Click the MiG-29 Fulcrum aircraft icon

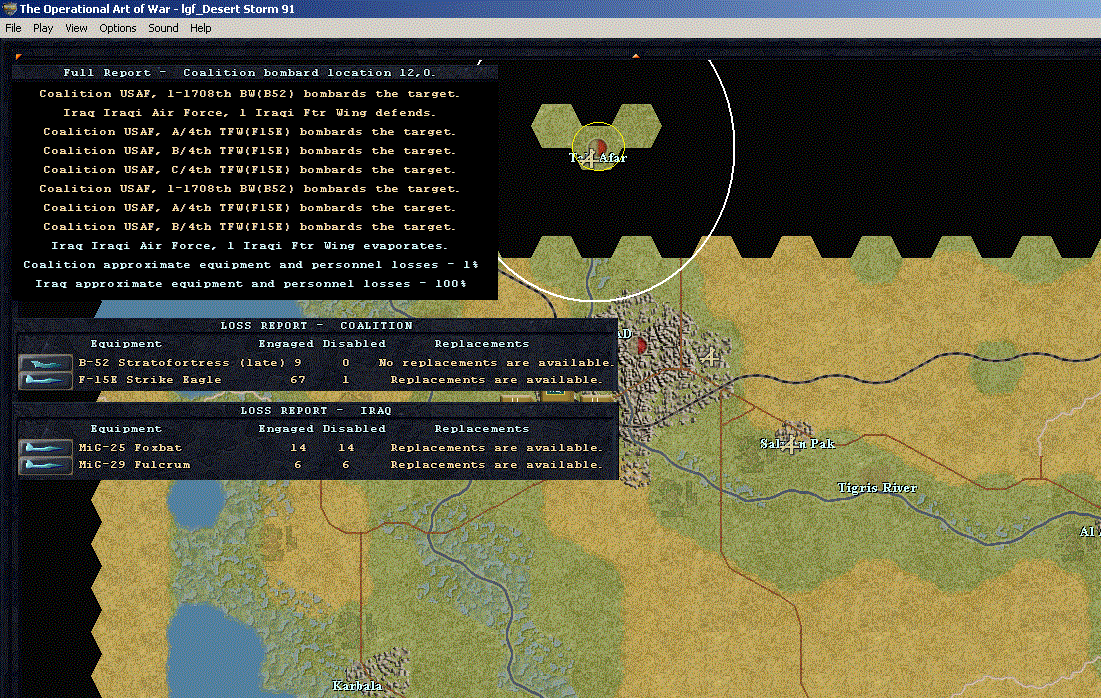click(46, 465)
